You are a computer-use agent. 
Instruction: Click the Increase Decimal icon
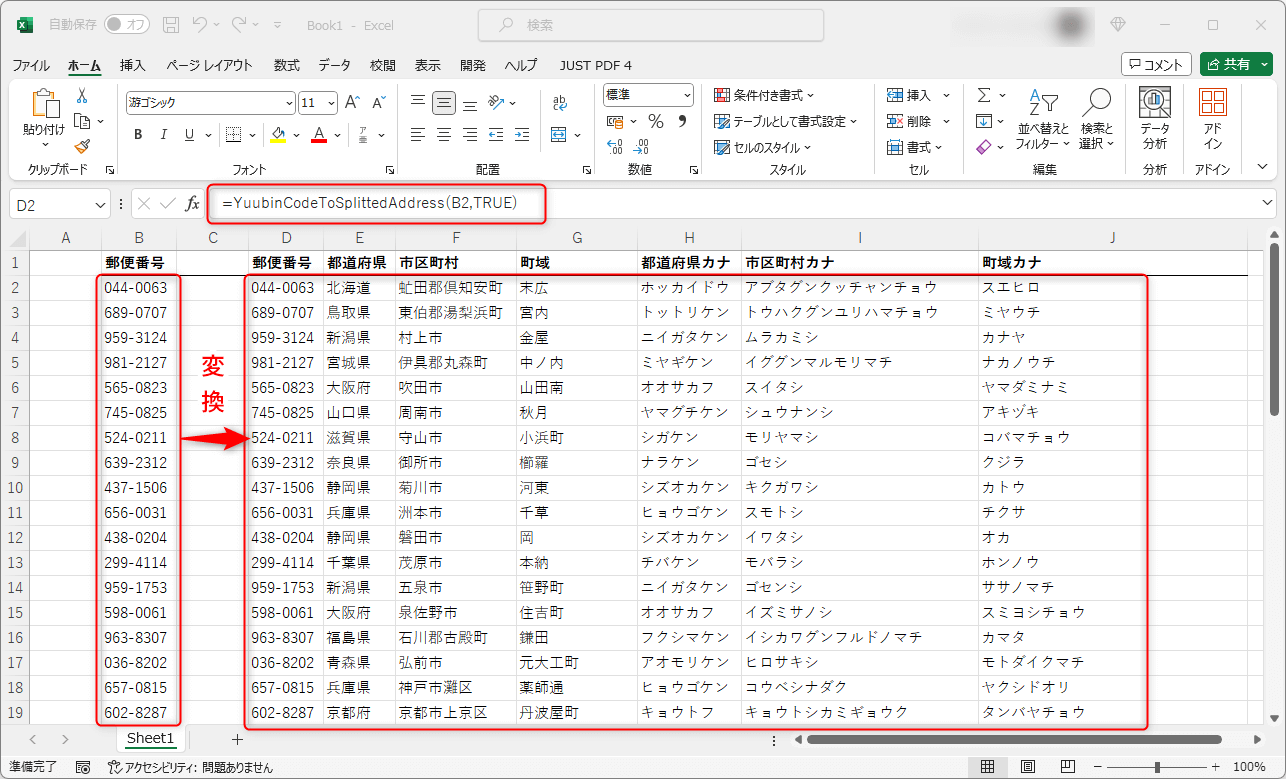coord(615,146)
